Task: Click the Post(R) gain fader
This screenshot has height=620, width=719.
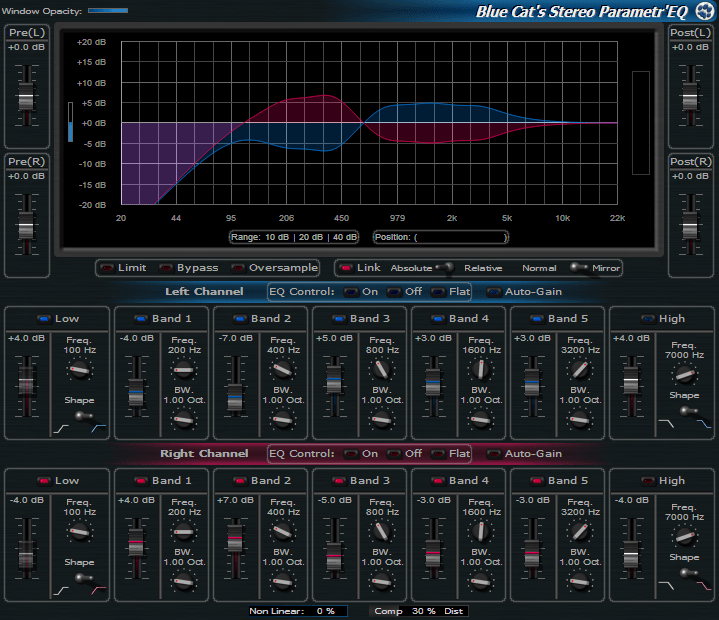Action: pyautogui.click(x=690, y=226)
